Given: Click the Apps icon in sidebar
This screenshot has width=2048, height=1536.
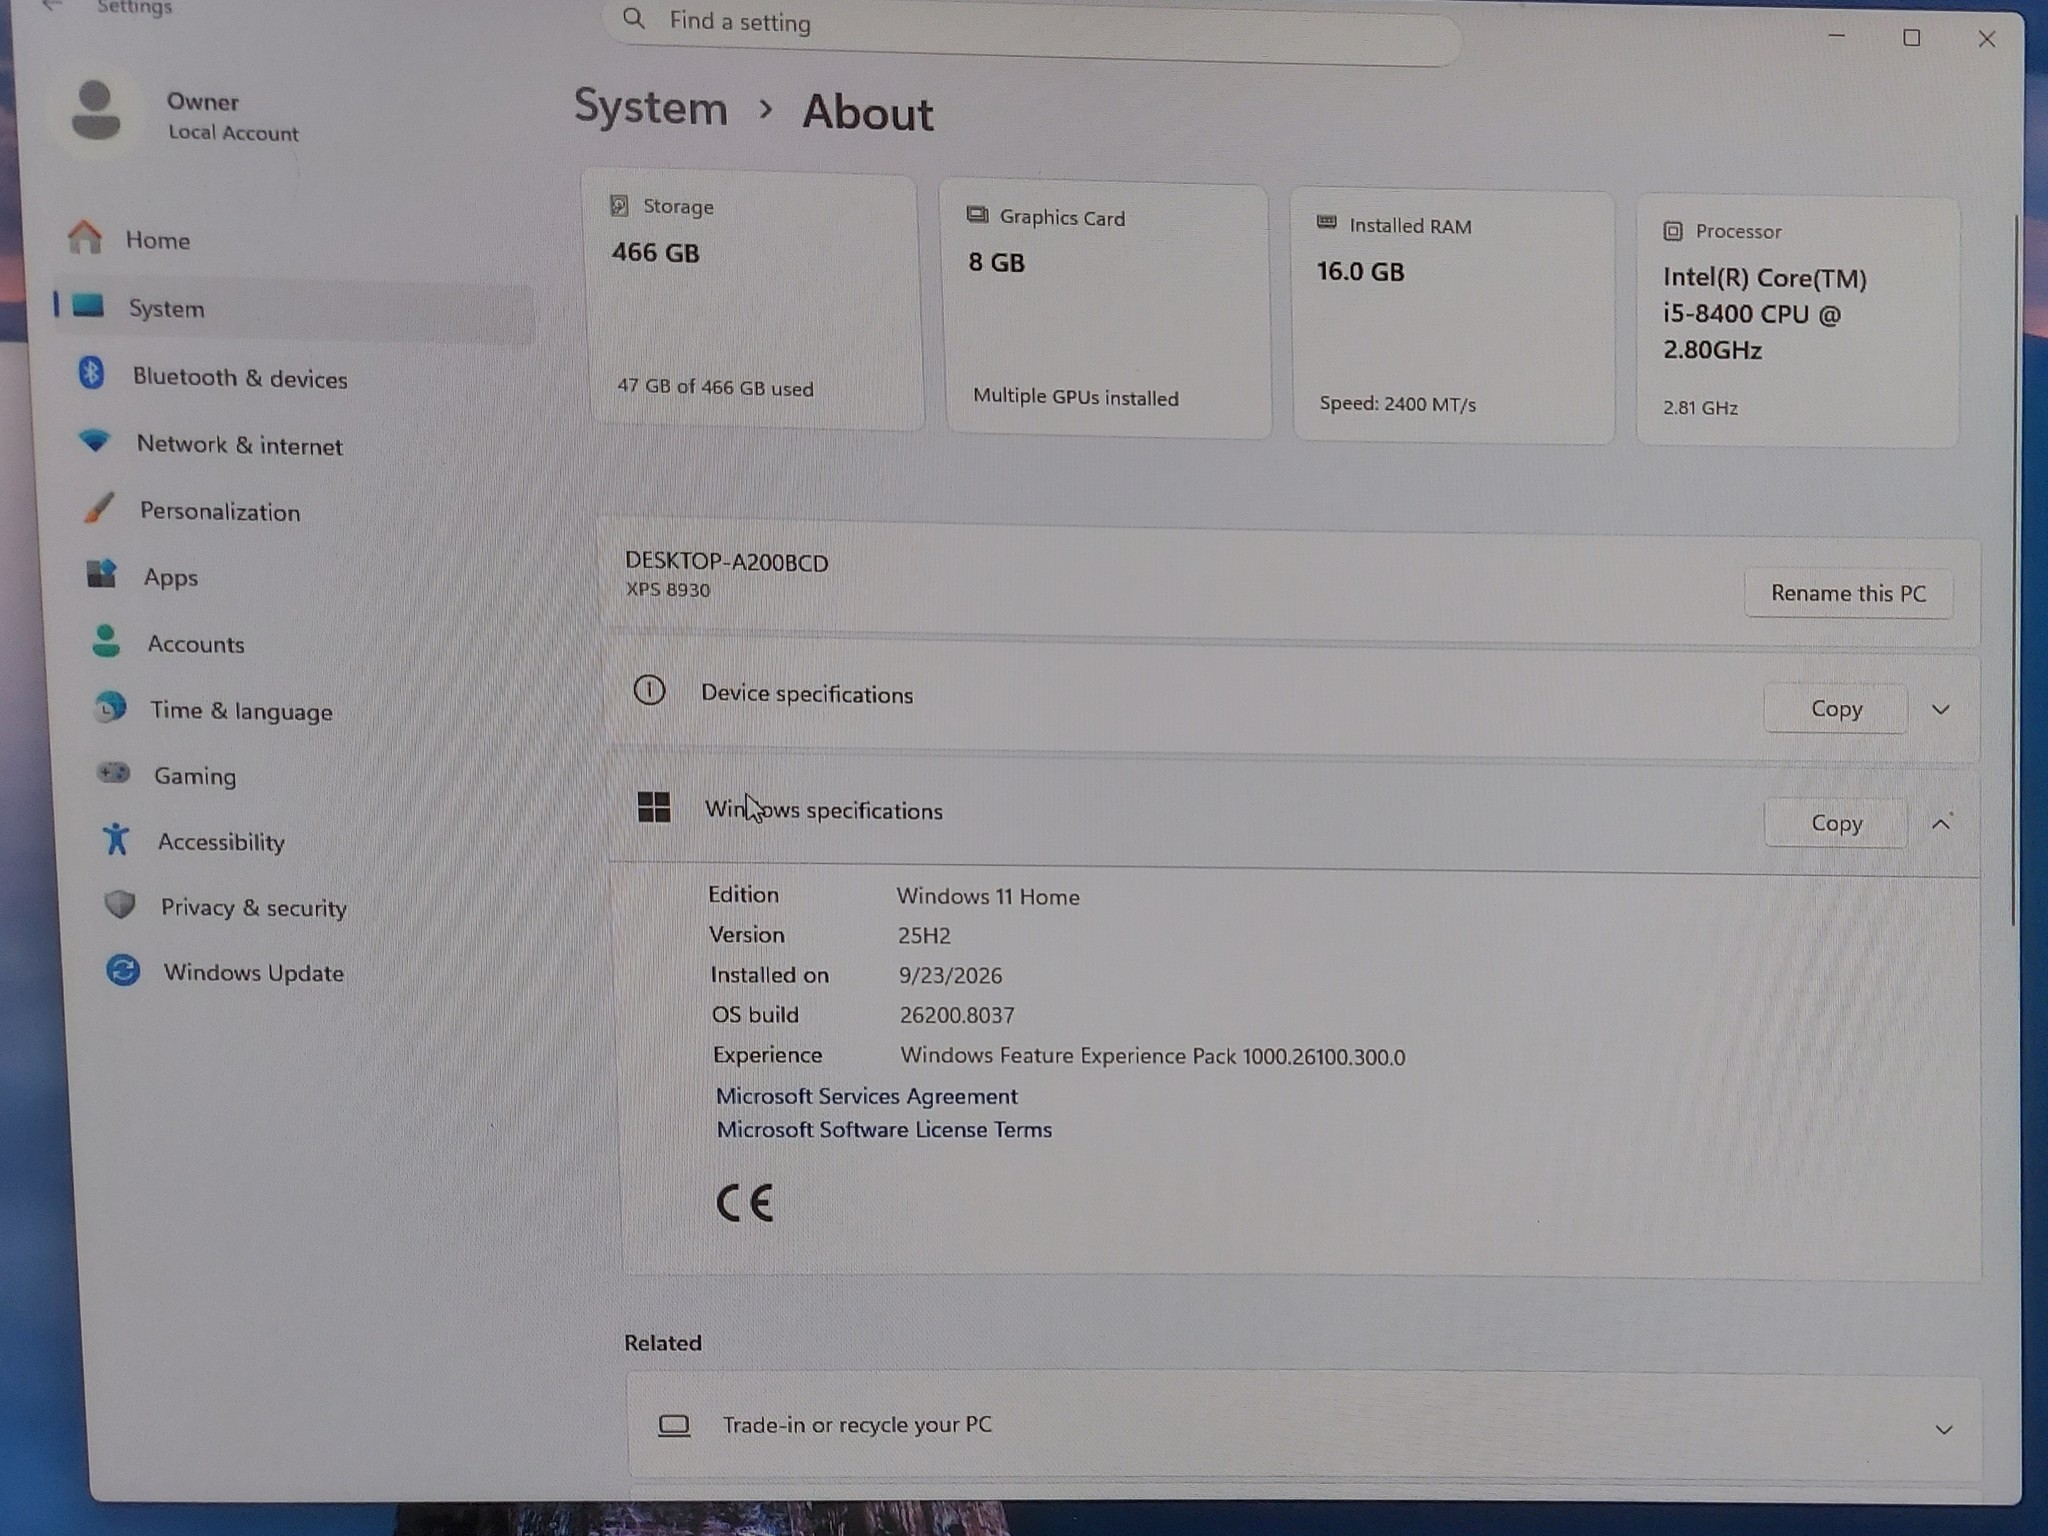Looking at the screenshot, I should pyautogui.click(x=102, y=574).
